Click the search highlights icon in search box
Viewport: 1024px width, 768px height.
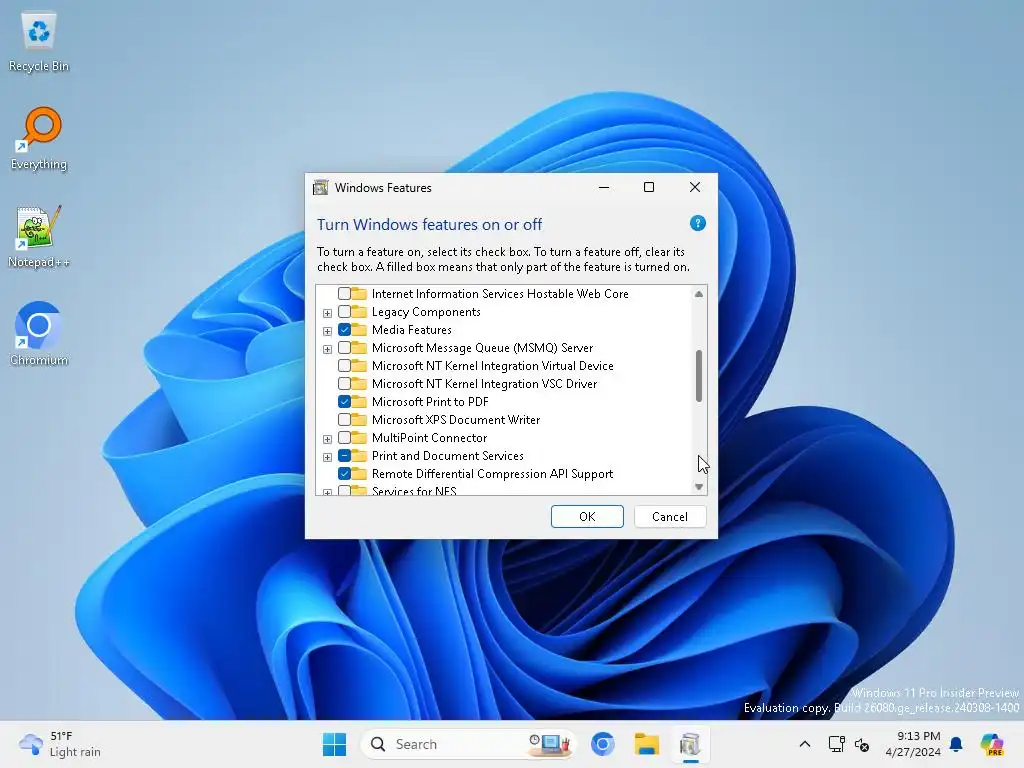pyautogui.click(x=549, y=744)
